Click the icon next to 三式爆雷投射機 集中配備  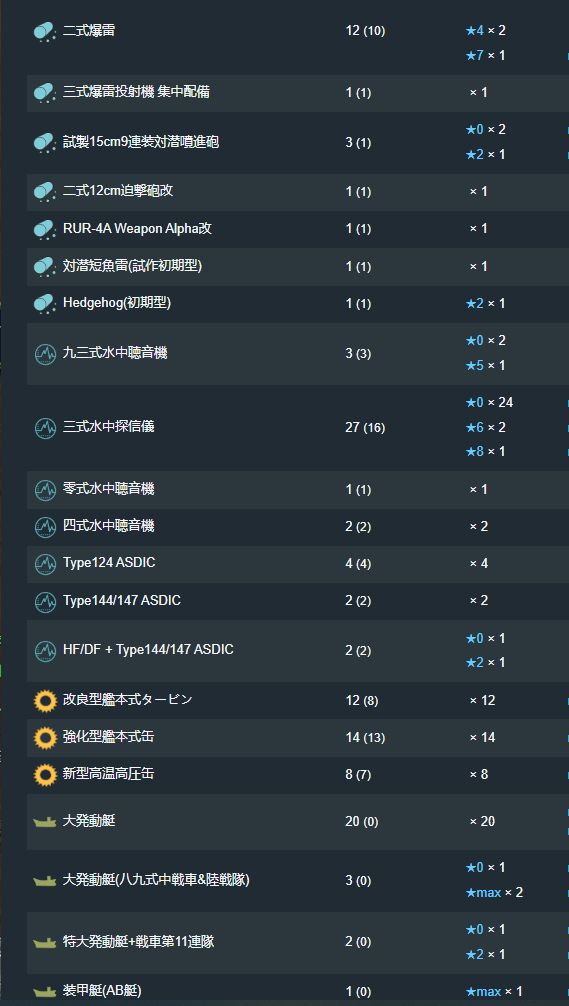pyautogui.click(x=45, y=93)
